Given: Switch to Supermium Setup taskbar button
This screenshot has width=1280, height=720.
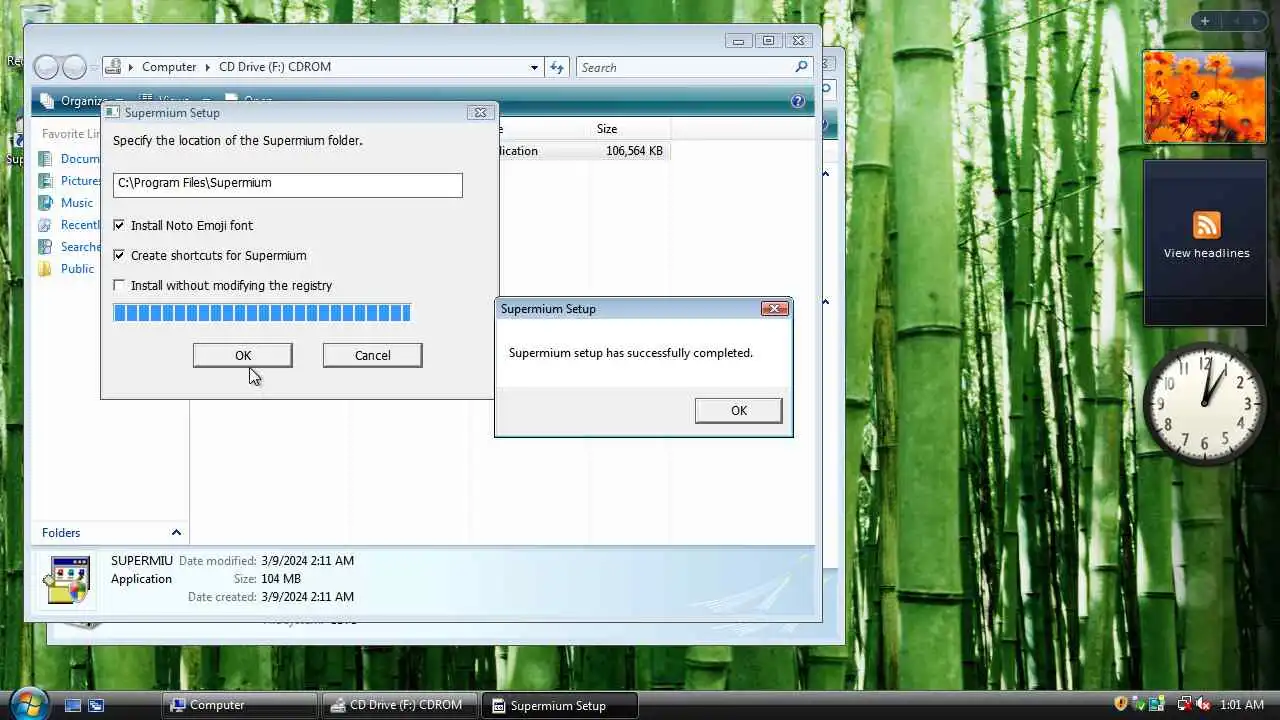Looking at the screenshot, I should pos(558,705).
